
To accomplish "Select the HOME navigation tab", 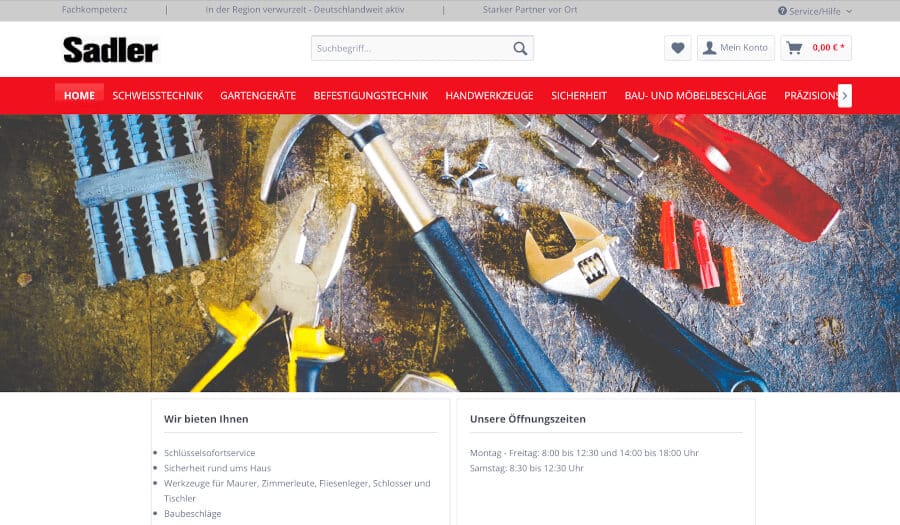I will [79, 96].
